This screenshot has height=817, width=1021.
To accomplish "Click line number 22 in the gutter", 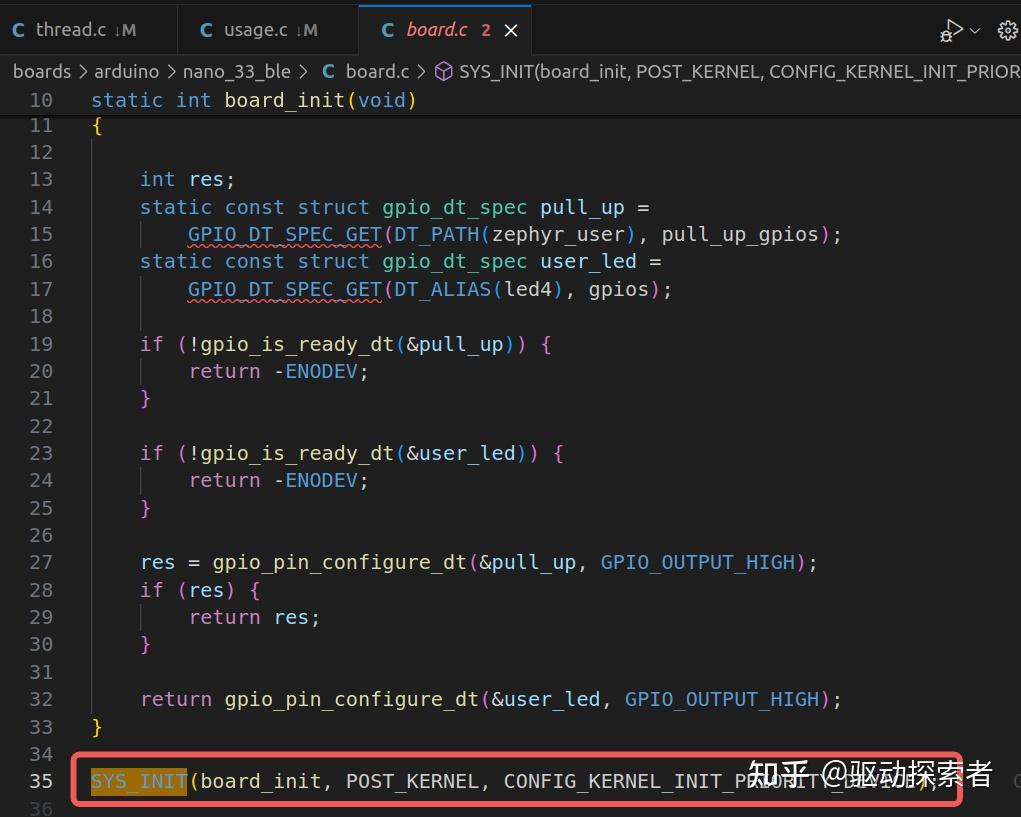I will (x=41, y=426).
